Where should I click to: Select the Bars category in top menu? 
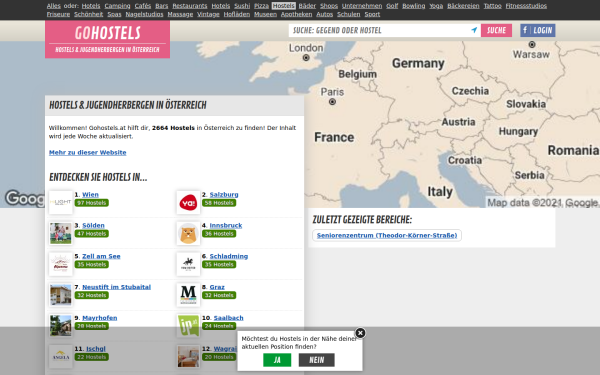click(161, 6)
